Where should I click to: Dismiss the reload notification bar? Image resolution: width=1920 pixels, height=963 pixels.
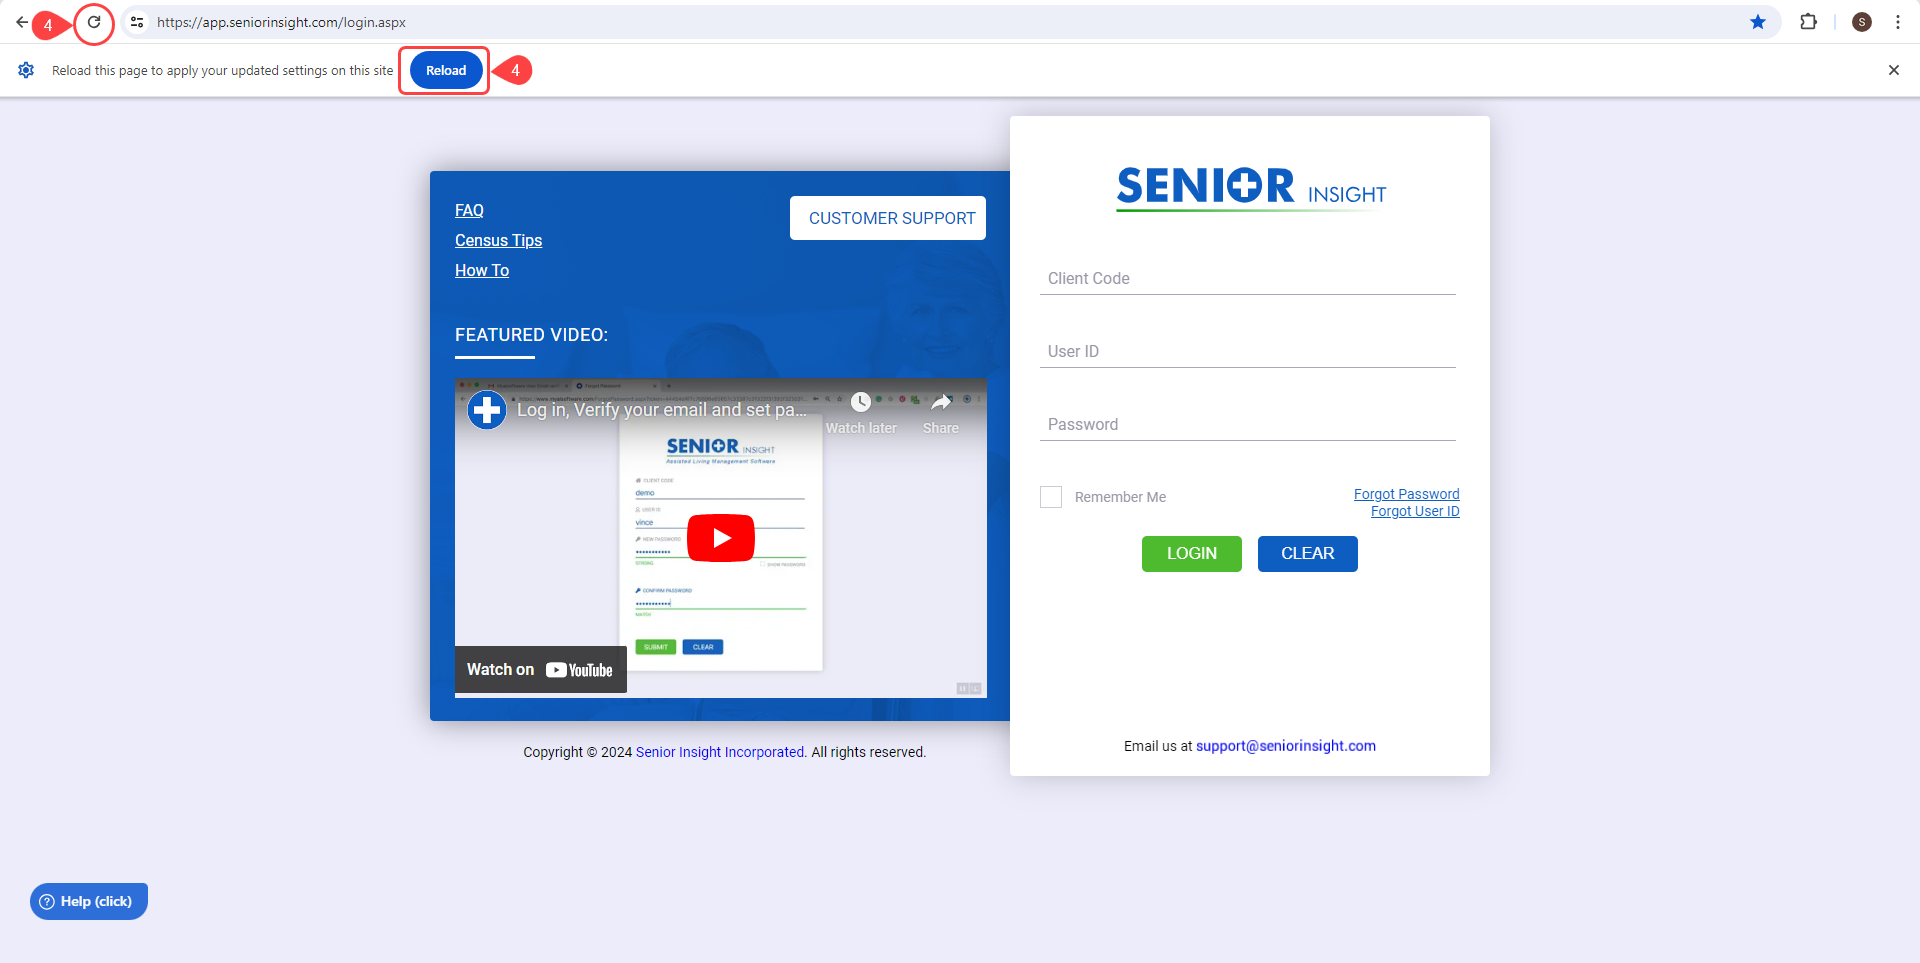pos(1893,70)
